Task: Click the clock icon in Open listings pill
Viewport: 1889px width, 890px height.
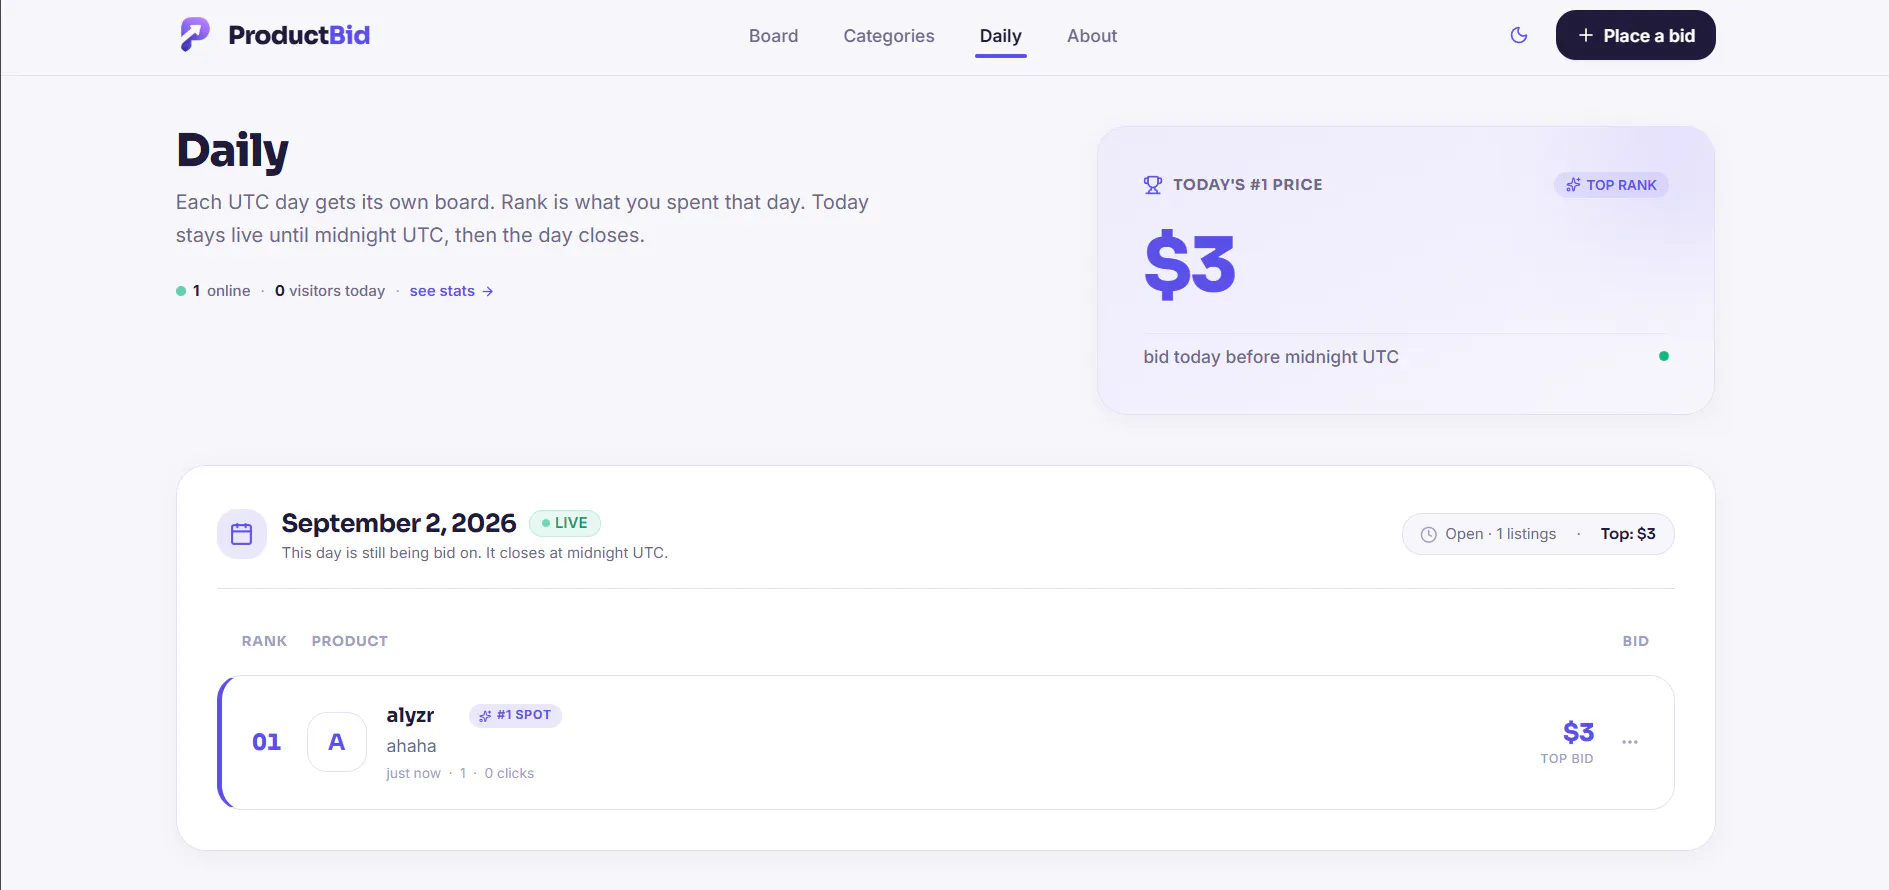Action: pos(1429,534)
